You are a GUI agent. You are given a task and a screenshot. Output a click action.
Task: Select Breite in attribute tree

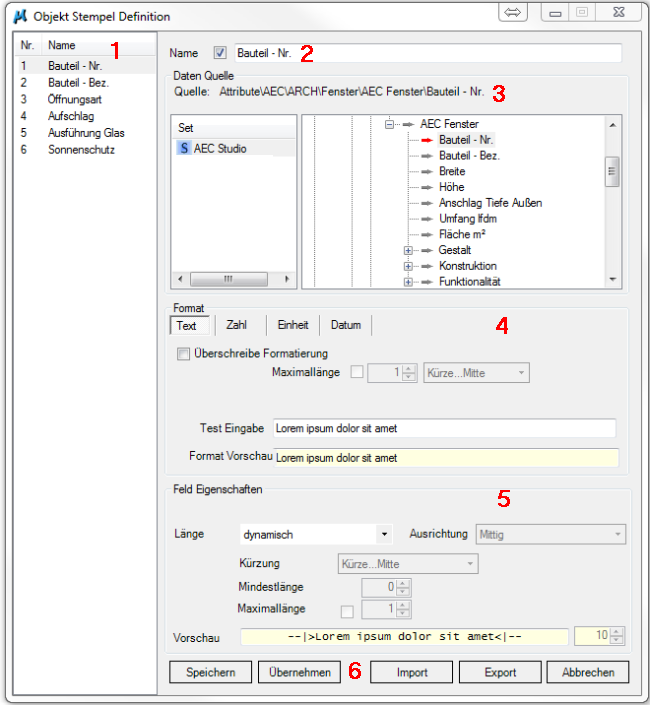coord(452,172)
